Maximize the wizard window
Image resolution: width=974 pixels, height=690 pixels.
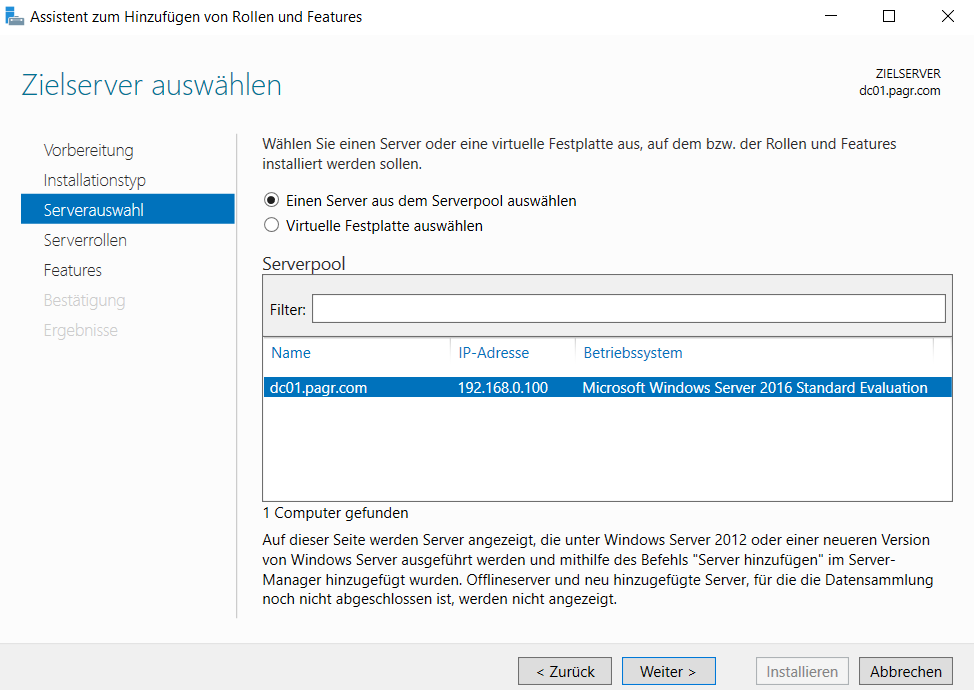pos(889,16)
